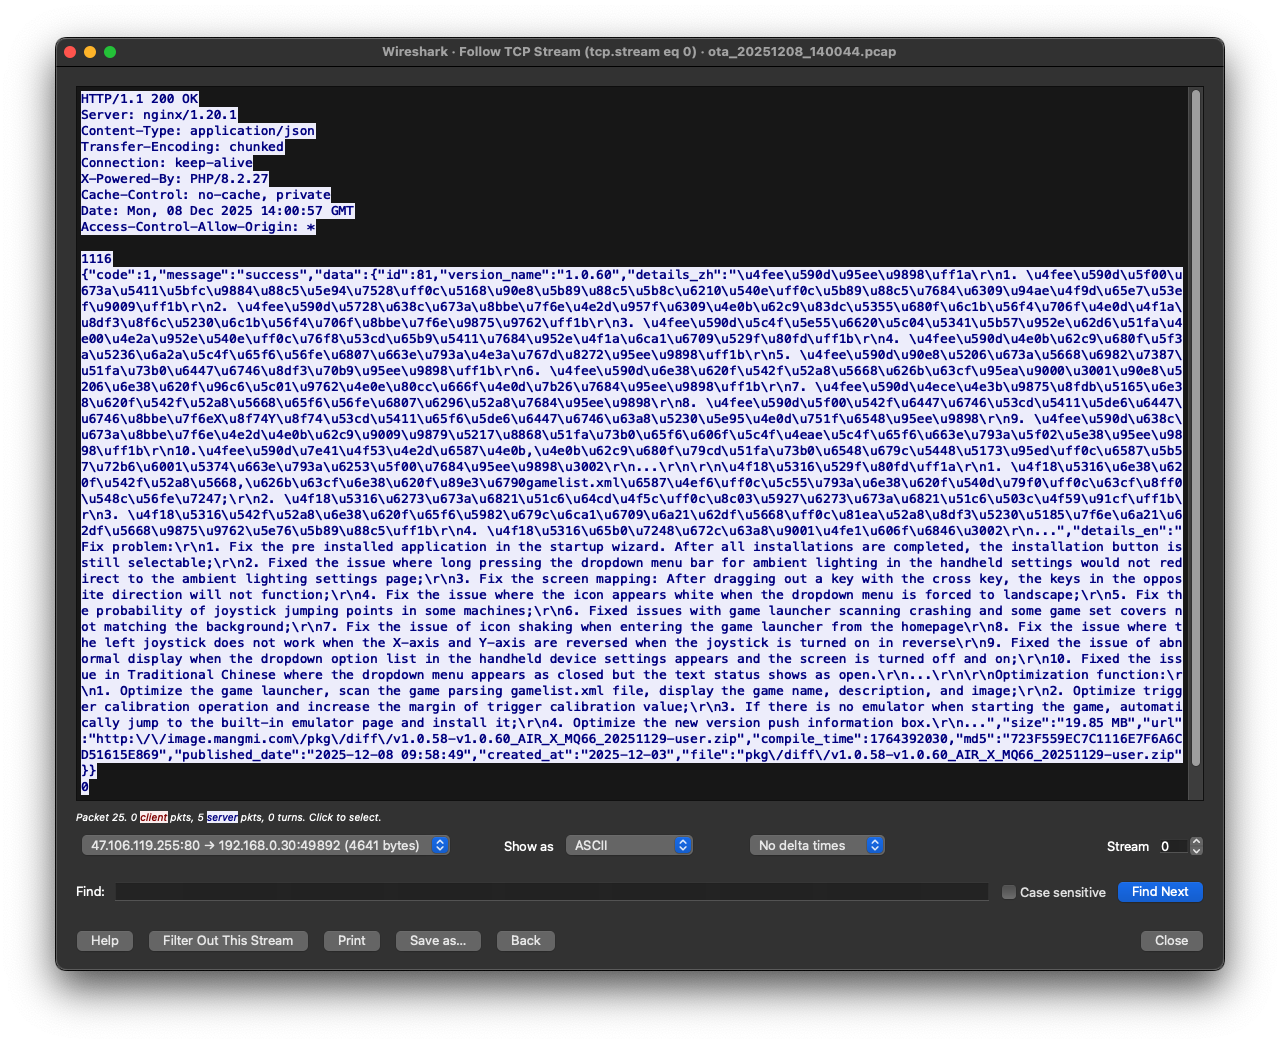Image resolution: width=1280 pixels, height=1044 pixels.
Task: Open the Show as ASCII dropdown
Action: (x=629, y=846)
